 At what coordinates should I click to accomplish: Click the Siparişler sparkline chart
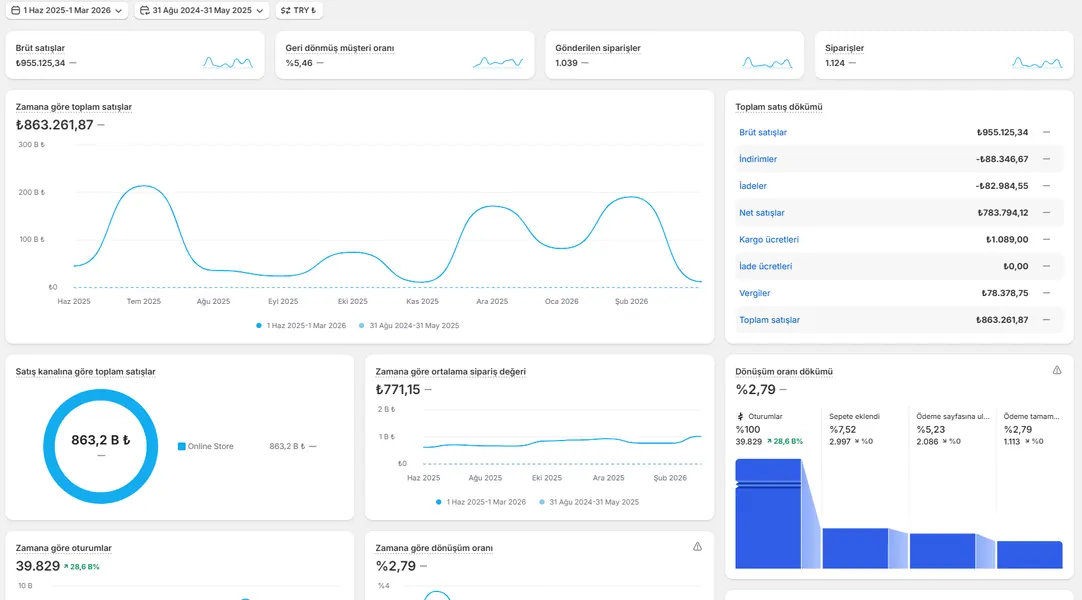[1037, 63]
